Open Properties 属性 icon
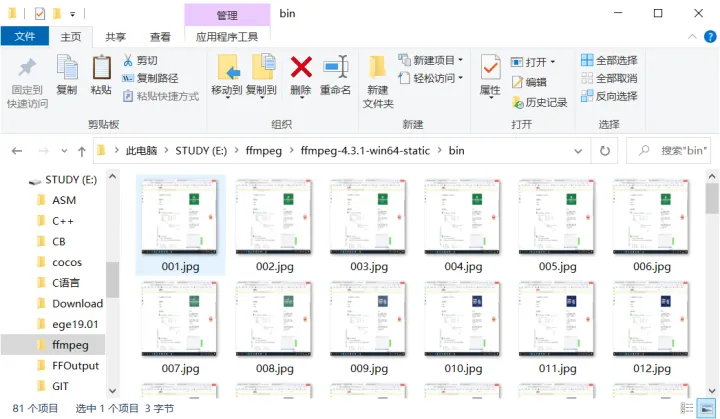 [490, 76]
